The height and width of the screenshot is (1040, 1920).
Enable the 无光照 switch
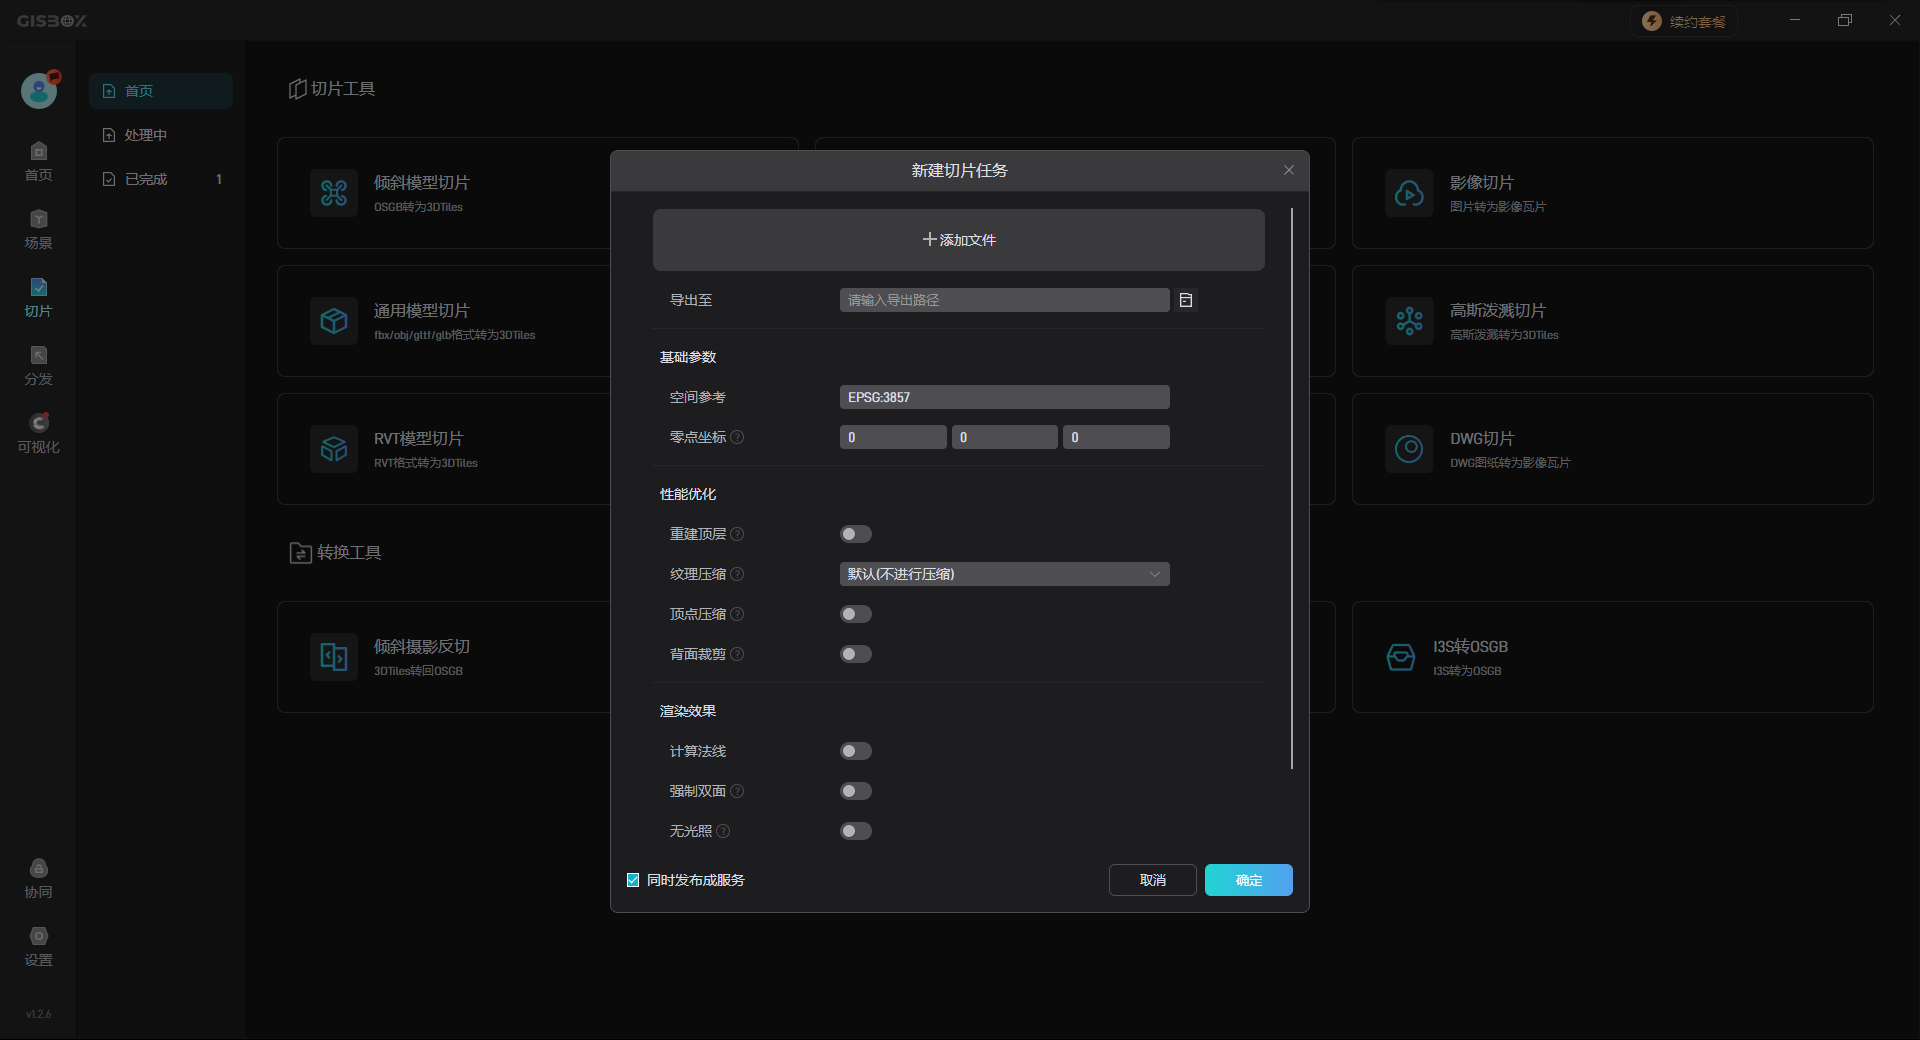[x=856, y=831]
